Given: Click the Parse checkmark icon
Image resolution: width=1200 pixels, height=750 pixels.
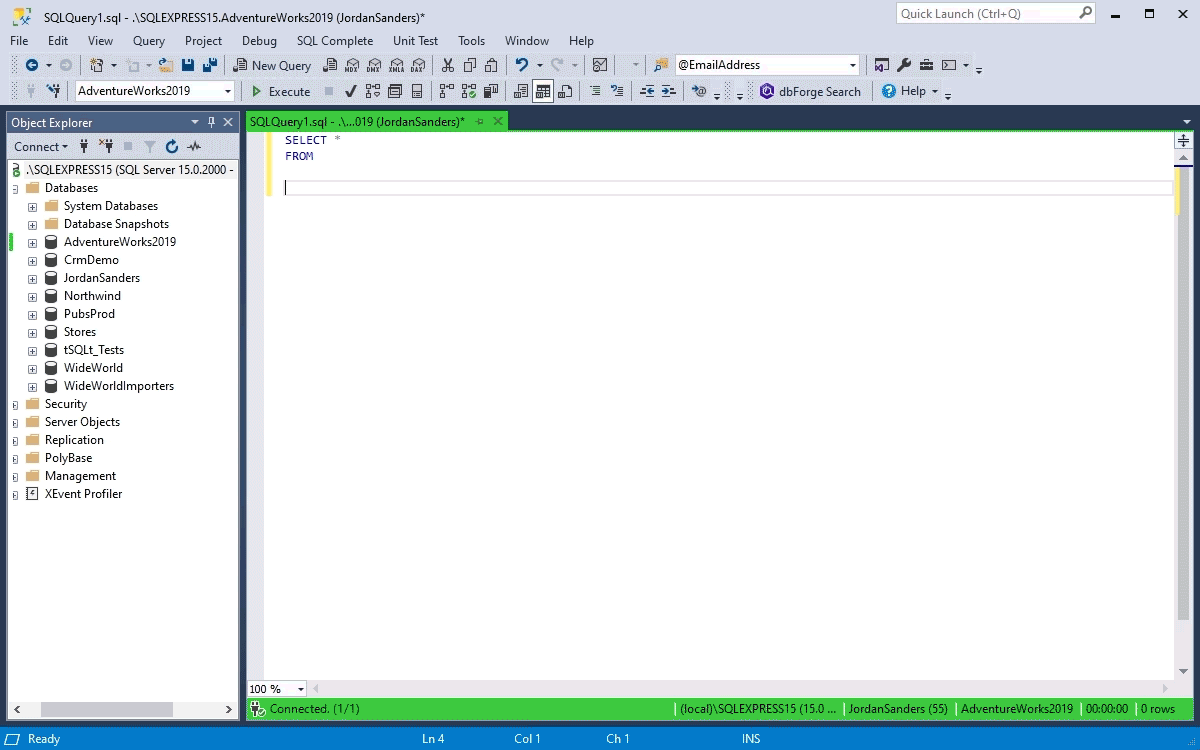Looking at the screenshot, I should tap(351, 91).
